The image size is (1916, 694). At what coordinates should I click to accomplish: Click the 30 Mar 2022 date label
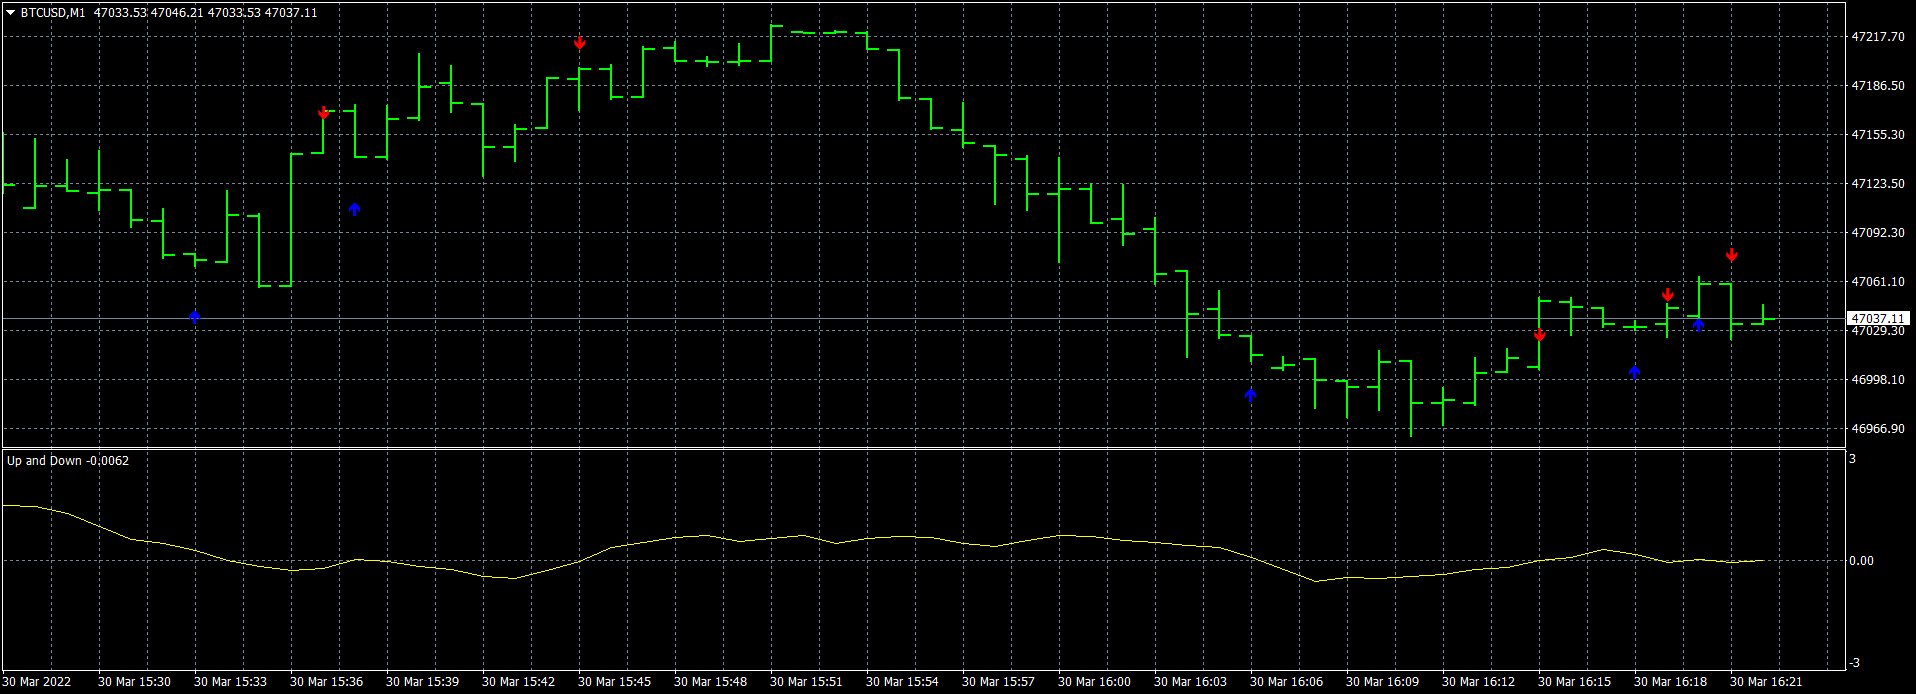coord(37,682)
